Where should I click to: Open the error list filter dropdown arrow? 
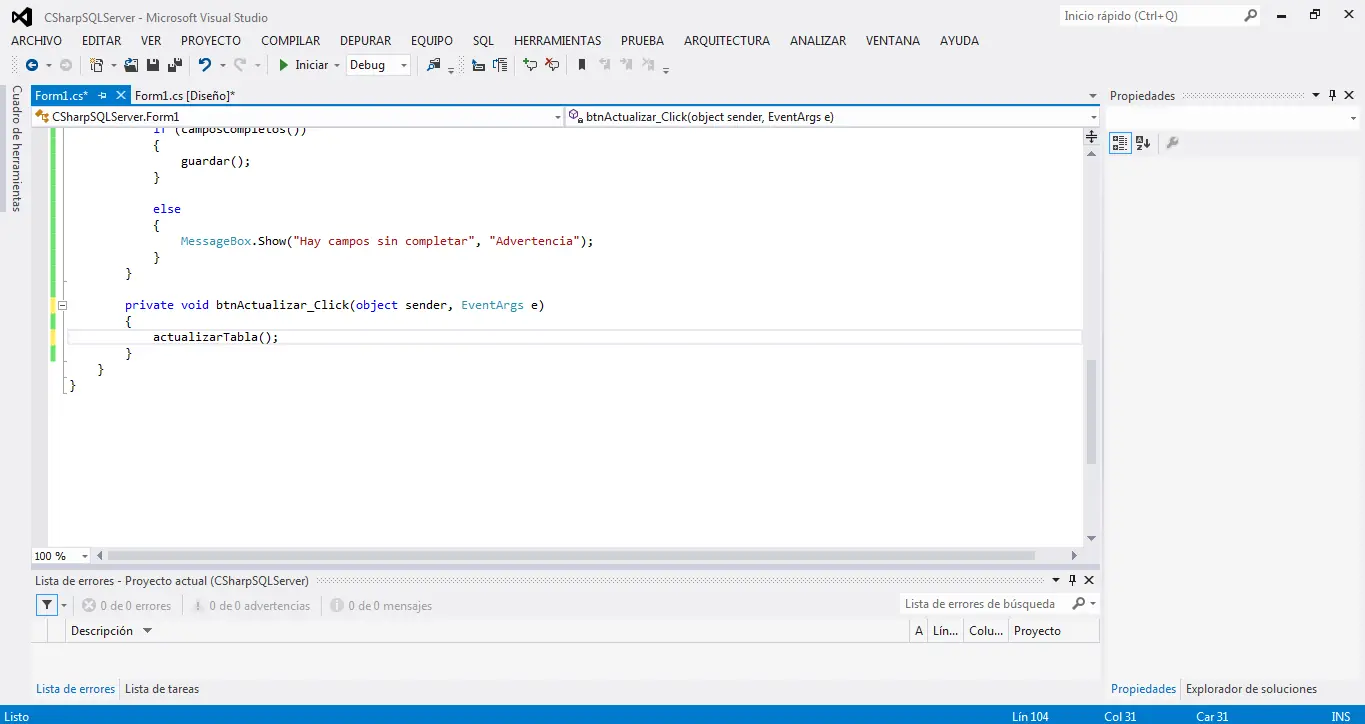pyautogui.click(x=65, y=605)
